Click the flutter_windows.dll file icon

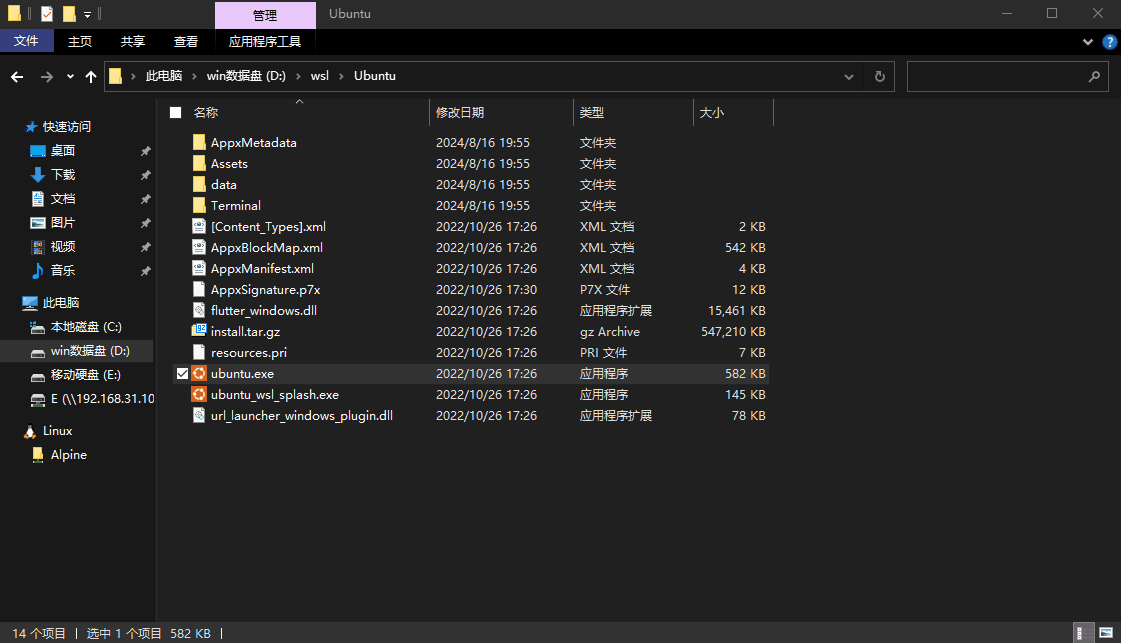click(x=199, y=310)
